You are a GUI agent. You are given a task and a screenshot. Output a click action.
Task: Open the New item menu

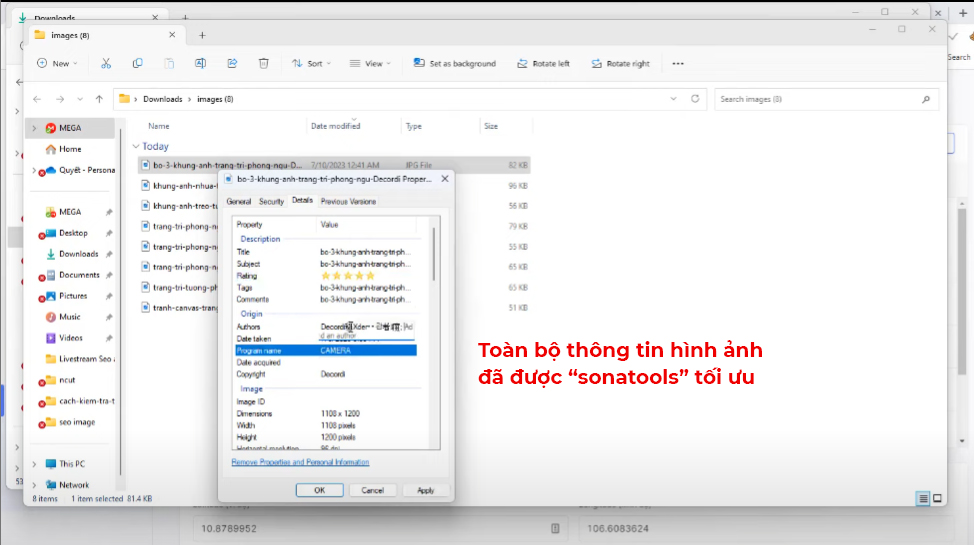(x=57, y=63)
